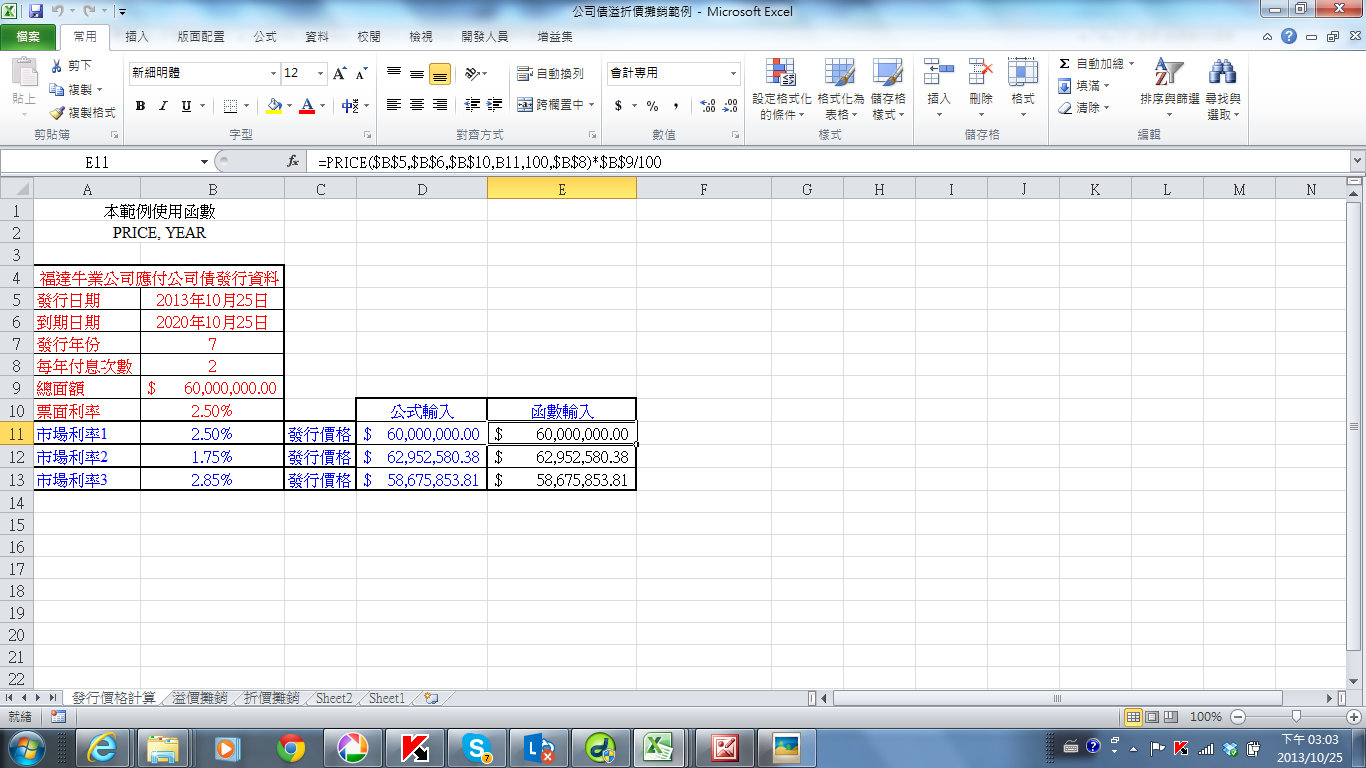Click the insert cells 插入 icon
Viewport: 1366px width, 768px height.
(939, 73)
